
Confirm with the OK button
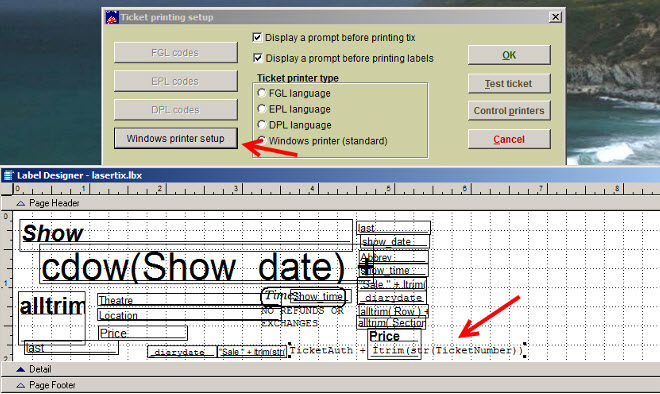(509, 55)
